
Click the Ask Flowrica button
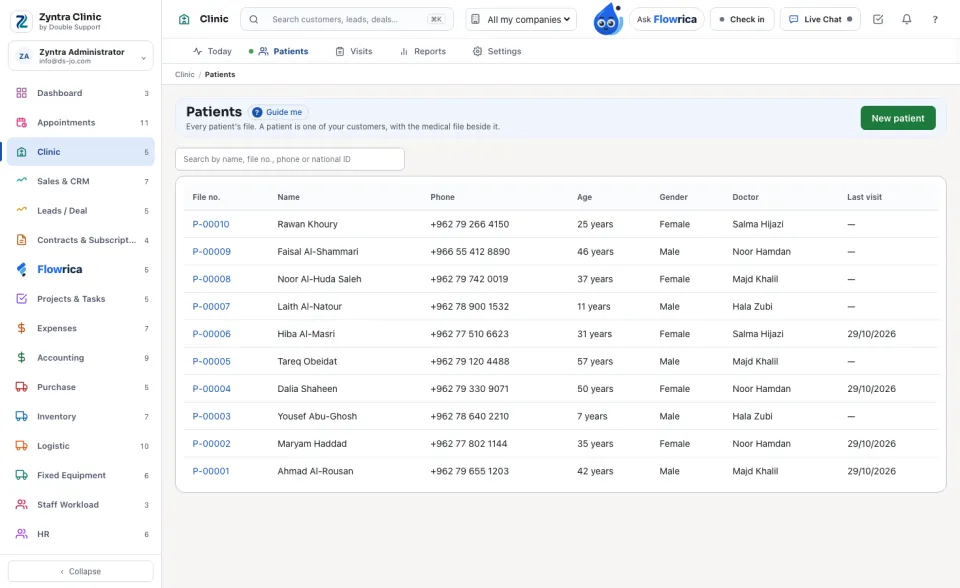point(667,20)
